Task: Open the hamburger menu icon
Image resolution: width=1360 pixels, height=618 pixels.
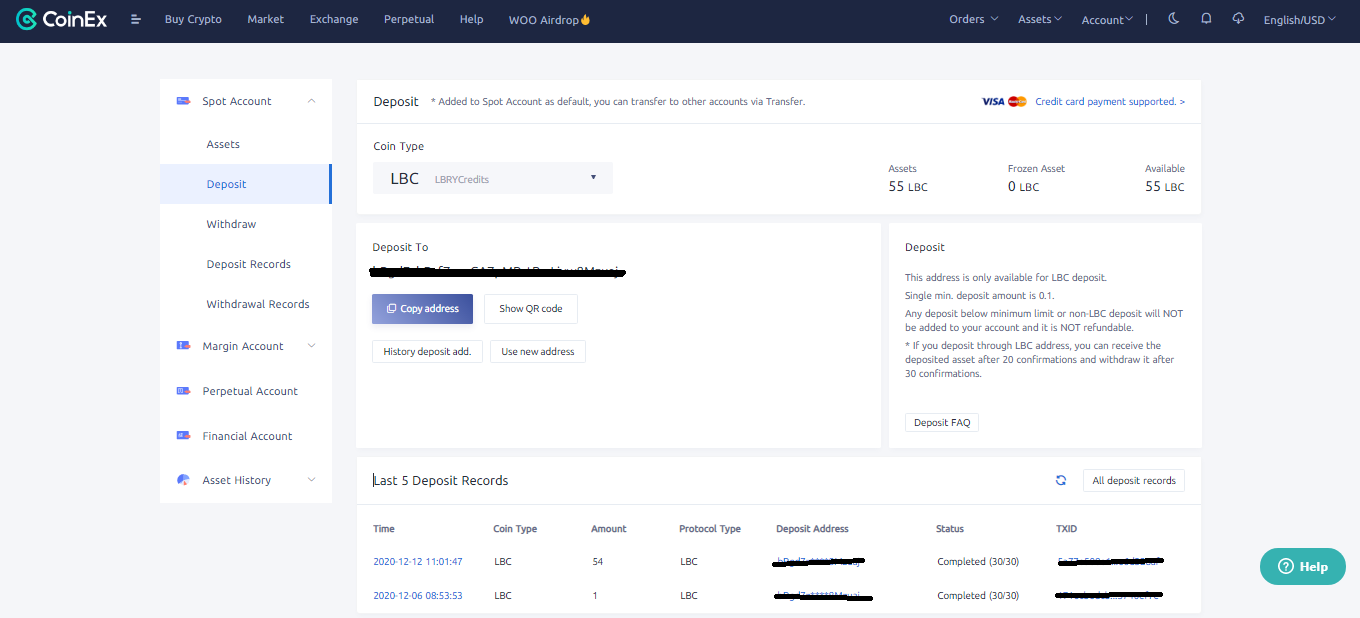Action: [x=136, y=20]
